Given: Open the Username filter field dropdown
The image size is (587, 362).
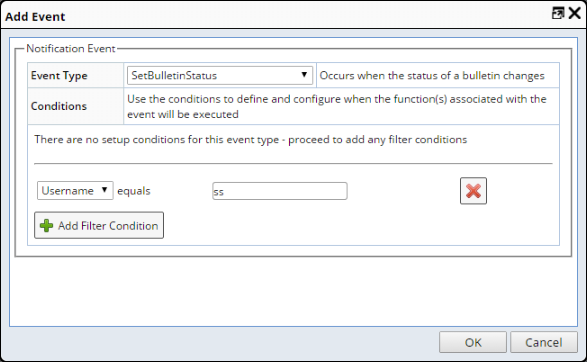Looking at the screenshot, I should [x=75, y=191].
